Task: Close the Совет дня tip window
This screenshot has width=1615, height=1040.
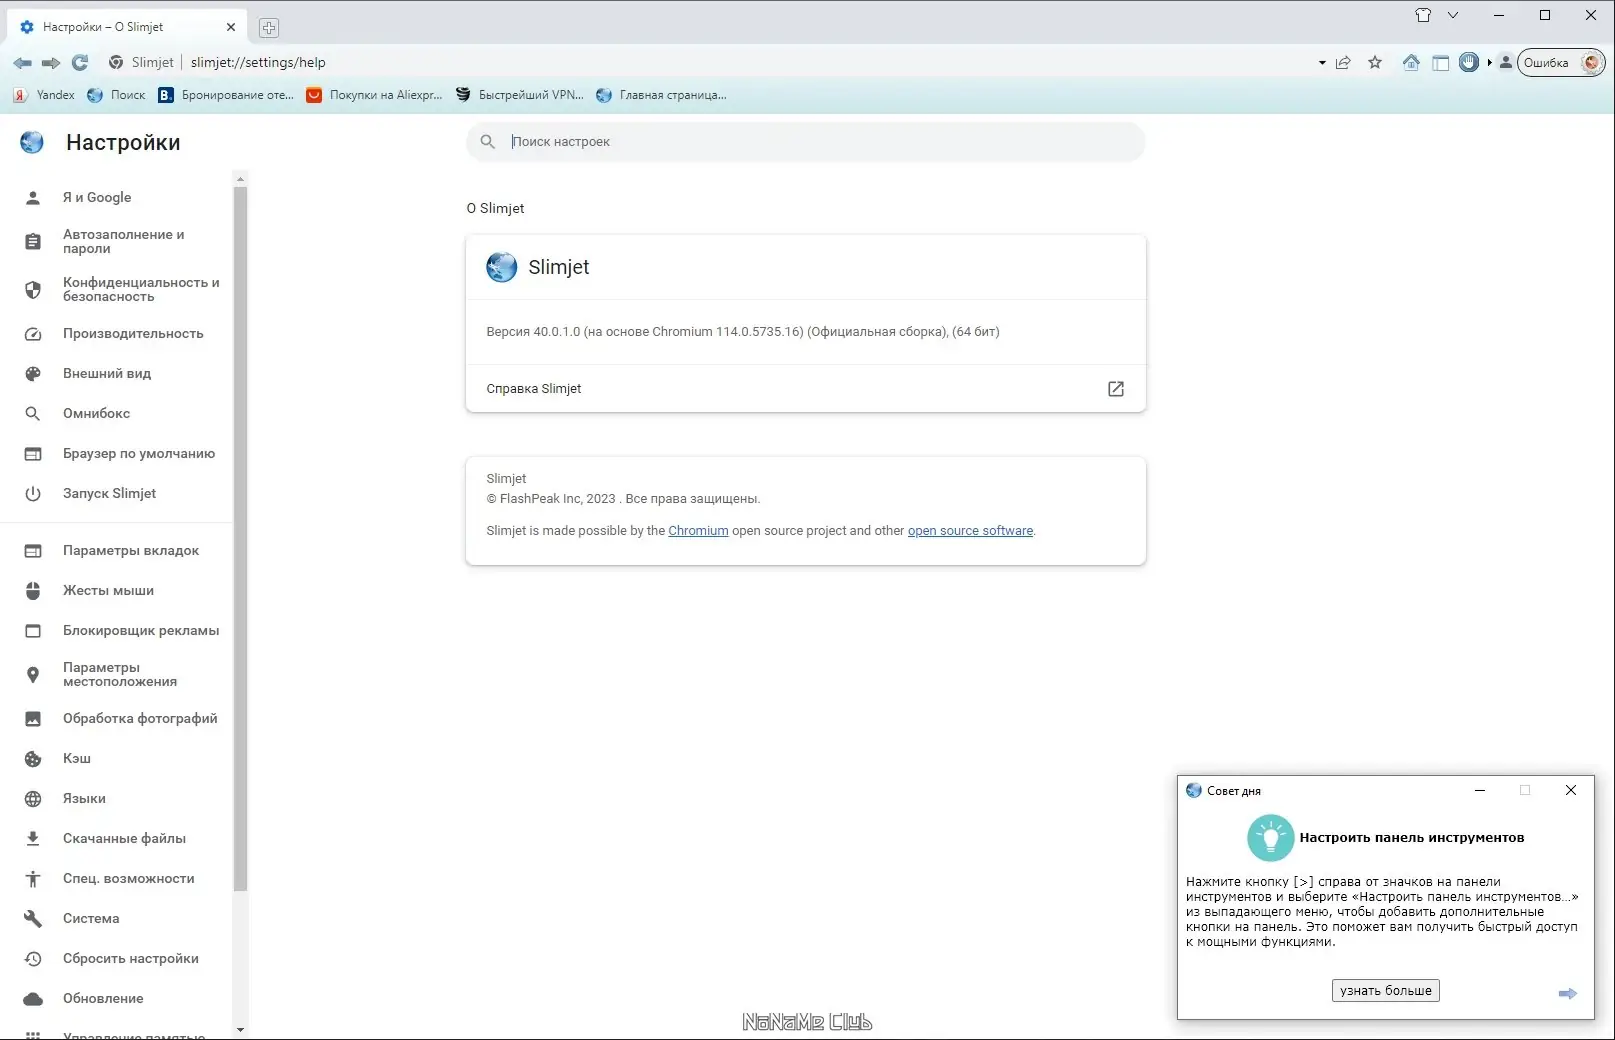Action: pyautogui.click(x=1571, y=790)
